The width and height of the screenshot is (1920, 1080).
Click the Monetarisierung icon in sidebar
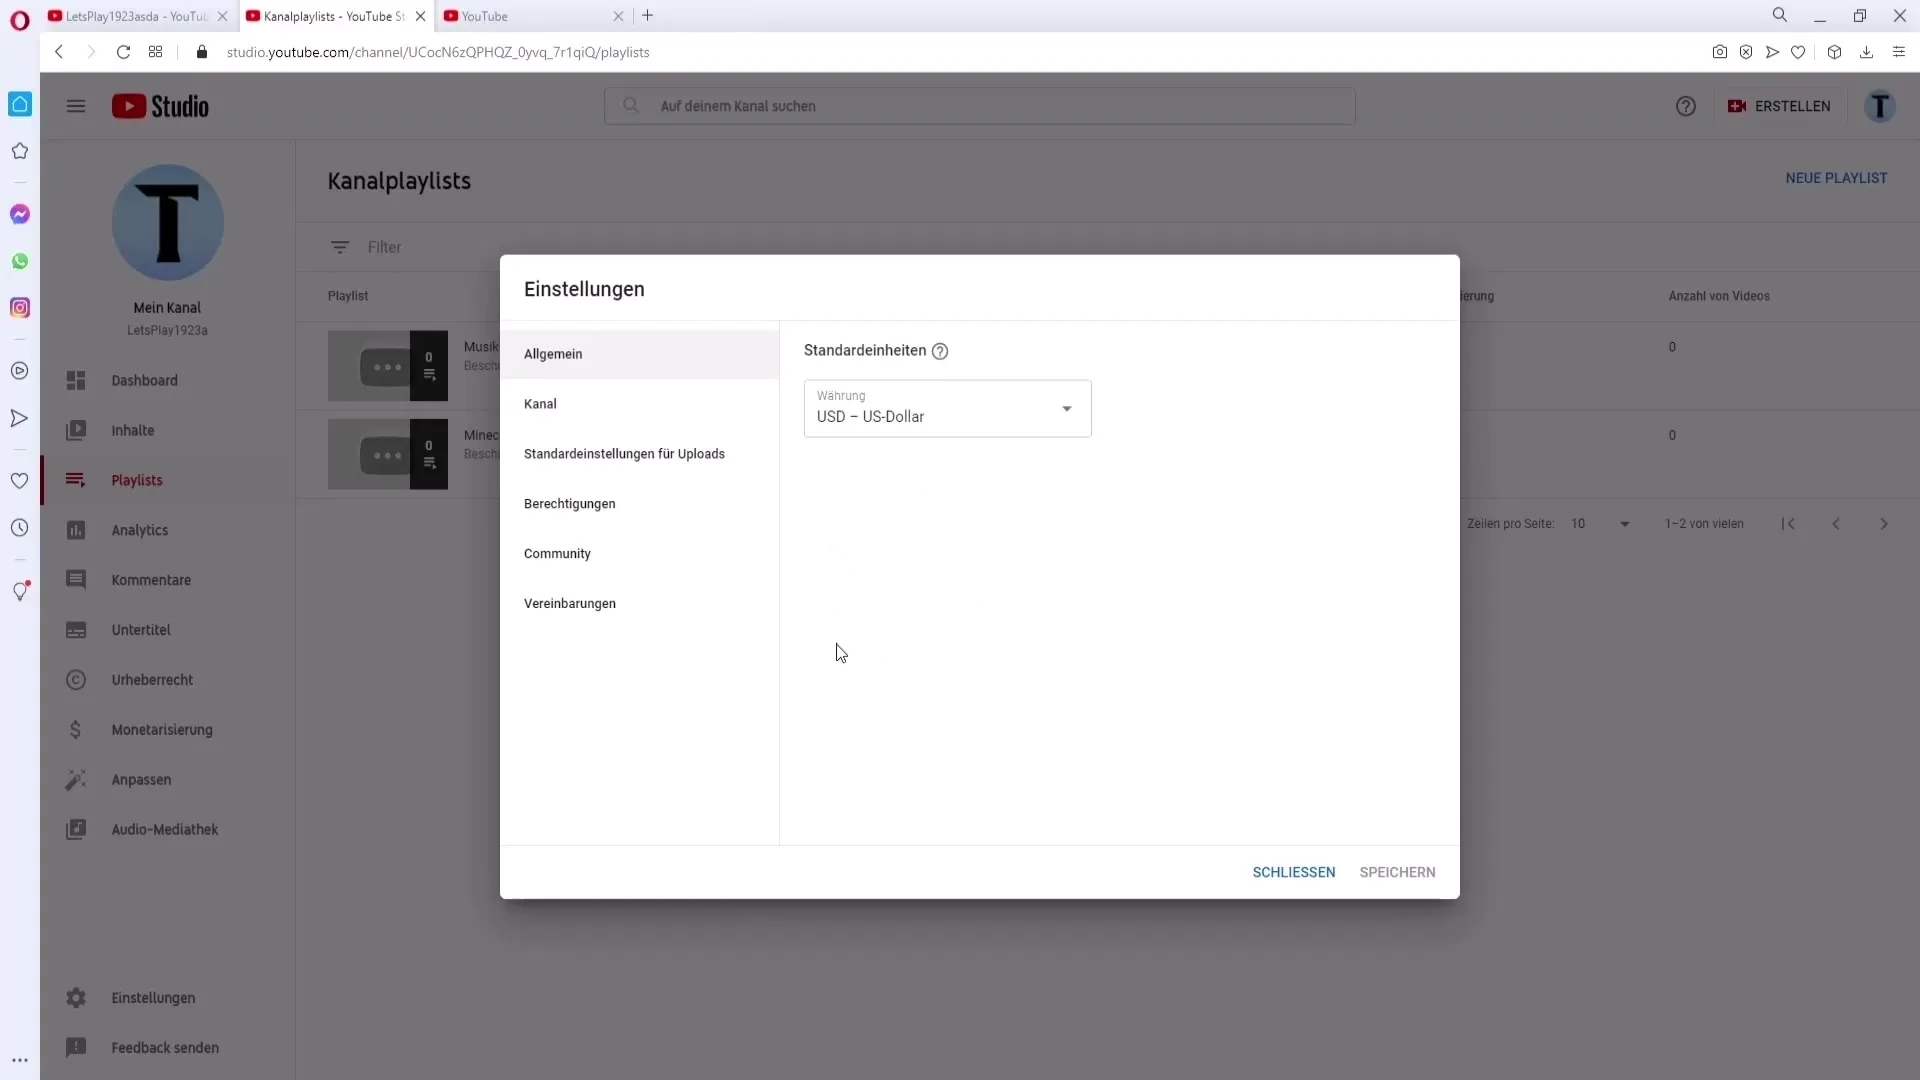click(76, 728)
